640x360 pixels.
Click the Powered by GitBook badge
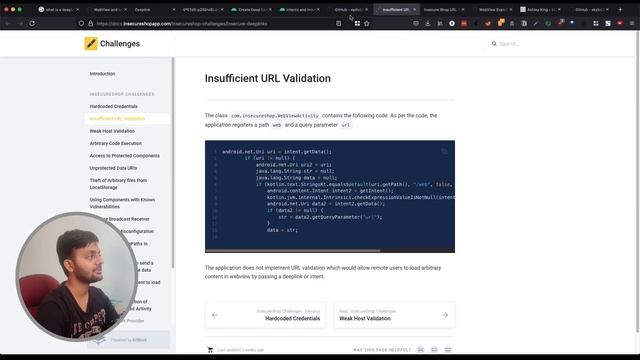pos(128,340)
